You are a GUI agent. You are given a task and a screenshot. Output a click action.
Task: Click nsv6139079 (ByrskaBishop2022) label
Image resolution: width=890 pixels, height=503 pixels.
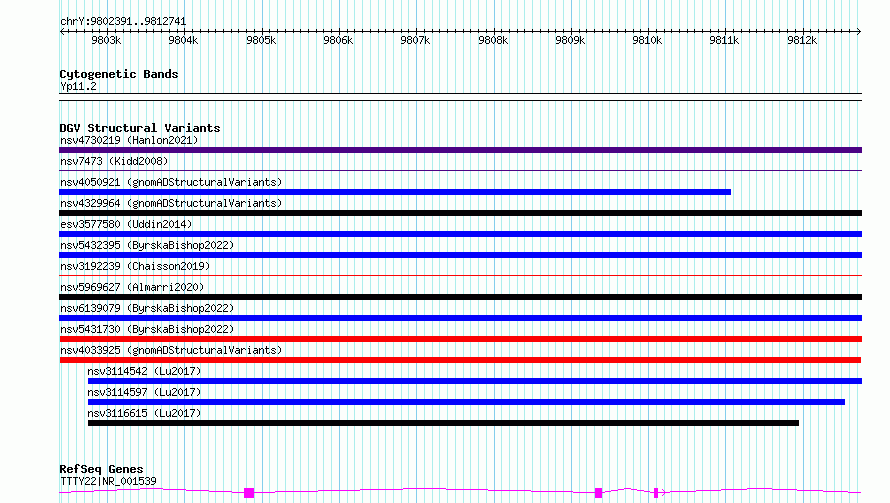coord(147,308)
